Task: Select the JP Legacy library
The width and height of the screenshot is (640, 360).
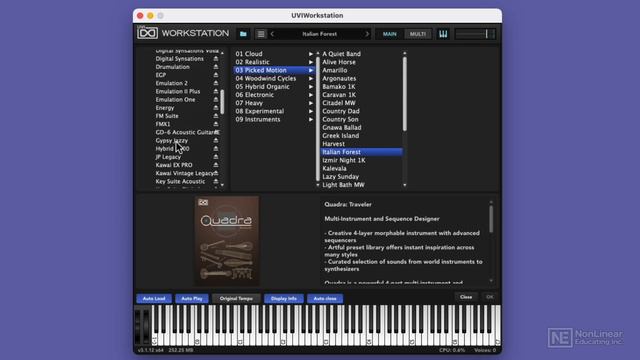Action: click(168, 157)
